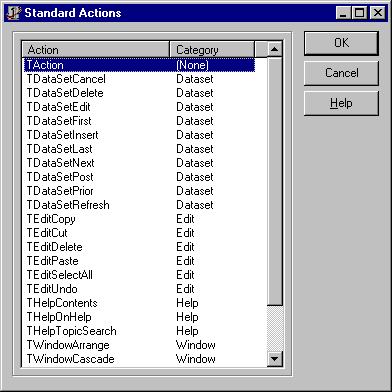Select the TEditCopy action
Image resolution: width=392 pixels, height=392 pixels.
pyautogui.click(x=139, y=219)
